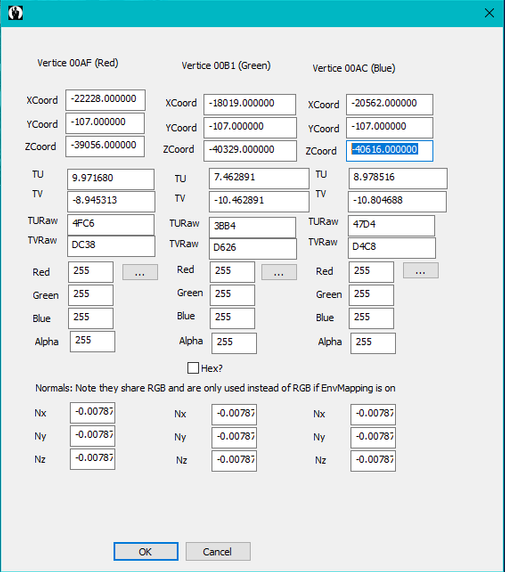
Task: Edit Blue value of Vertice 00AF
Action: click(x=90, y=318)
